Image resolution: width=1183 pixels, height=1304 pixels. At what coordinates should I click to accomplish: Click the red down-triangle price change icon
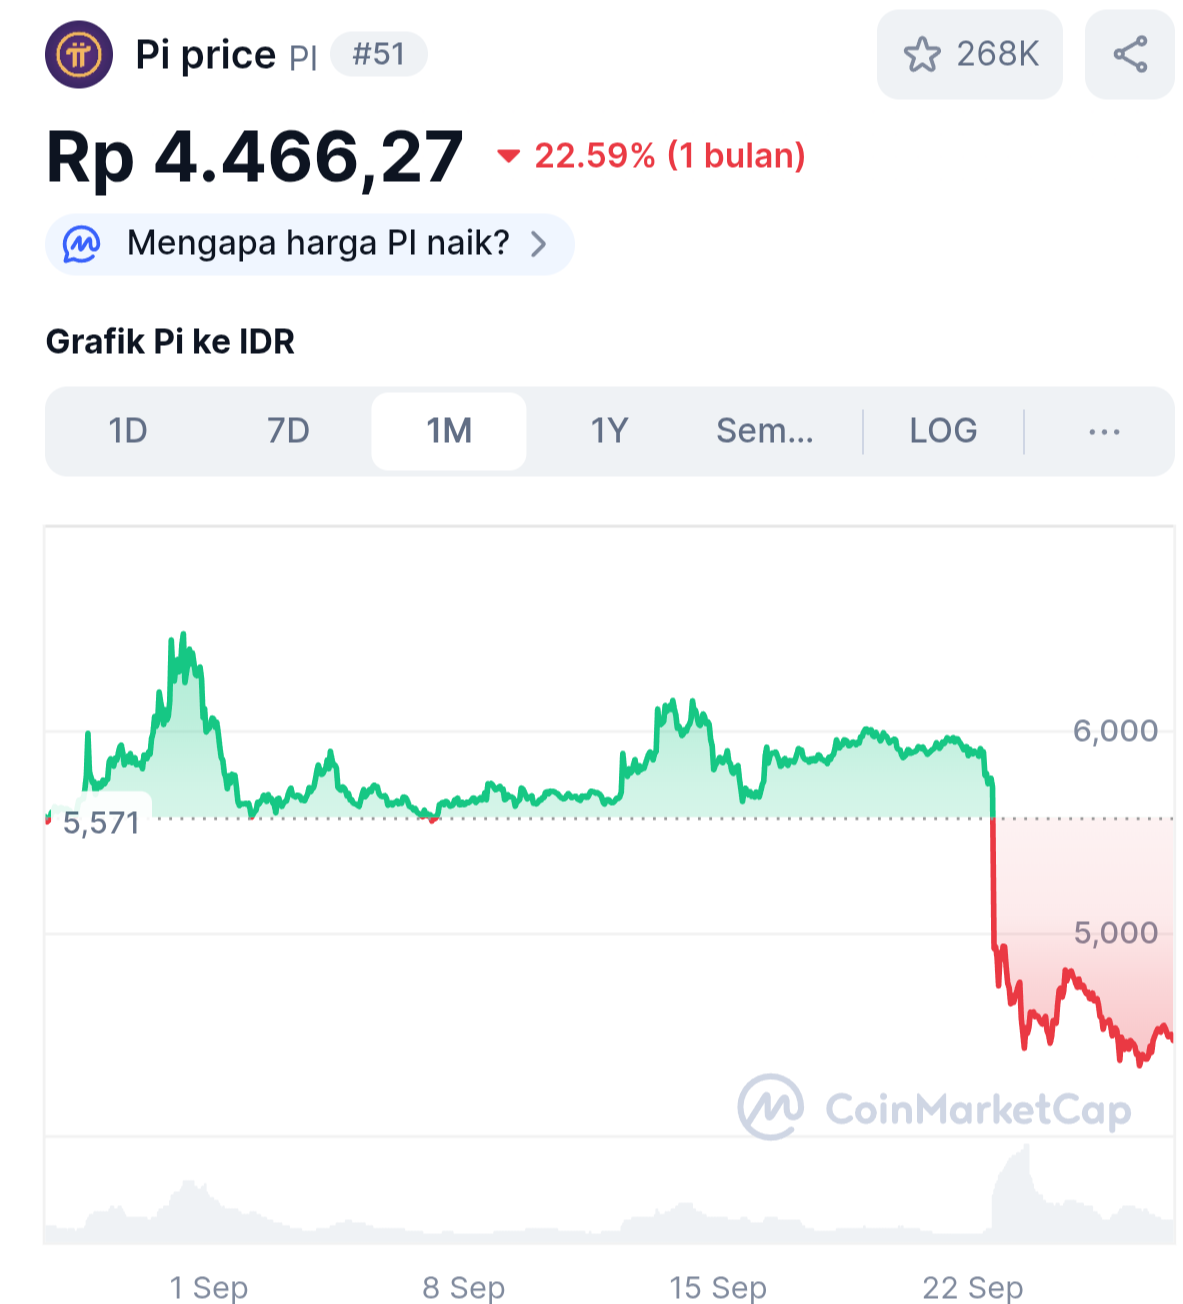[x=509, y=156]
